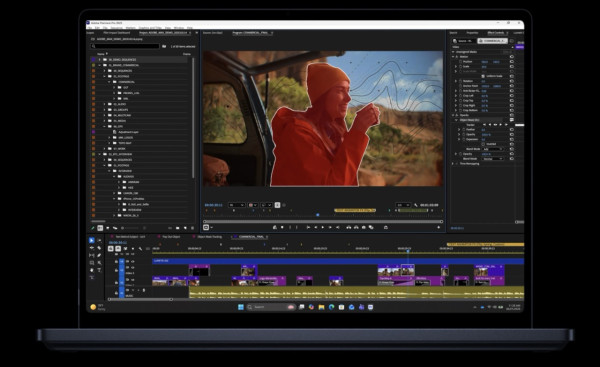This screenshot has width=600, height=367.
Task: Click Go to In point button
Action: pyautogui.click(x=308, y=227)
